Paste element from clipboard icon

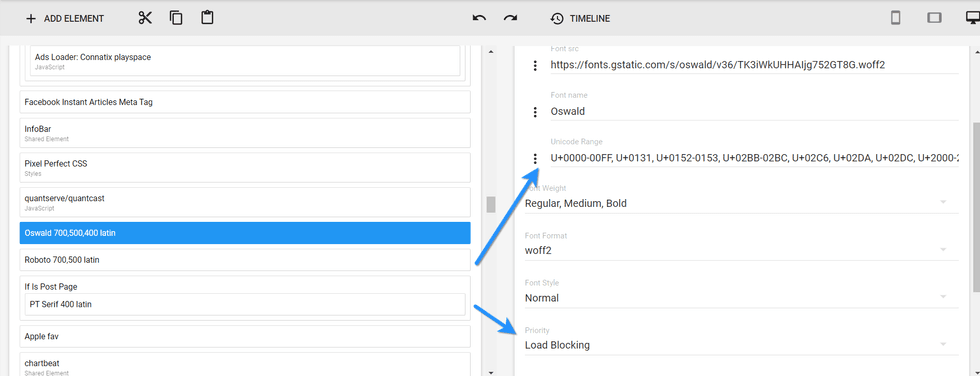(208, 17)
